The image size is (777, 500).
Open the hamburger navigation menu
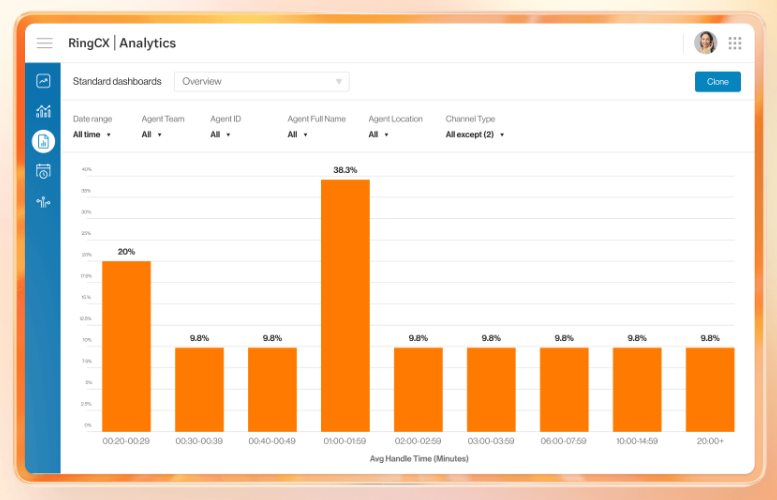45,43
